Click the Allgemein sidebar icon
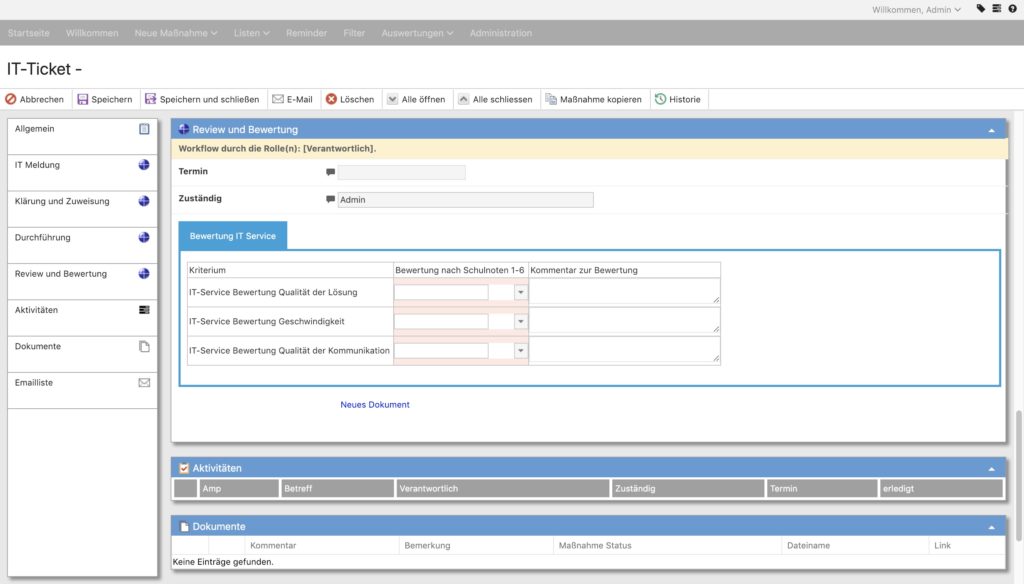 tap(144, 129)
